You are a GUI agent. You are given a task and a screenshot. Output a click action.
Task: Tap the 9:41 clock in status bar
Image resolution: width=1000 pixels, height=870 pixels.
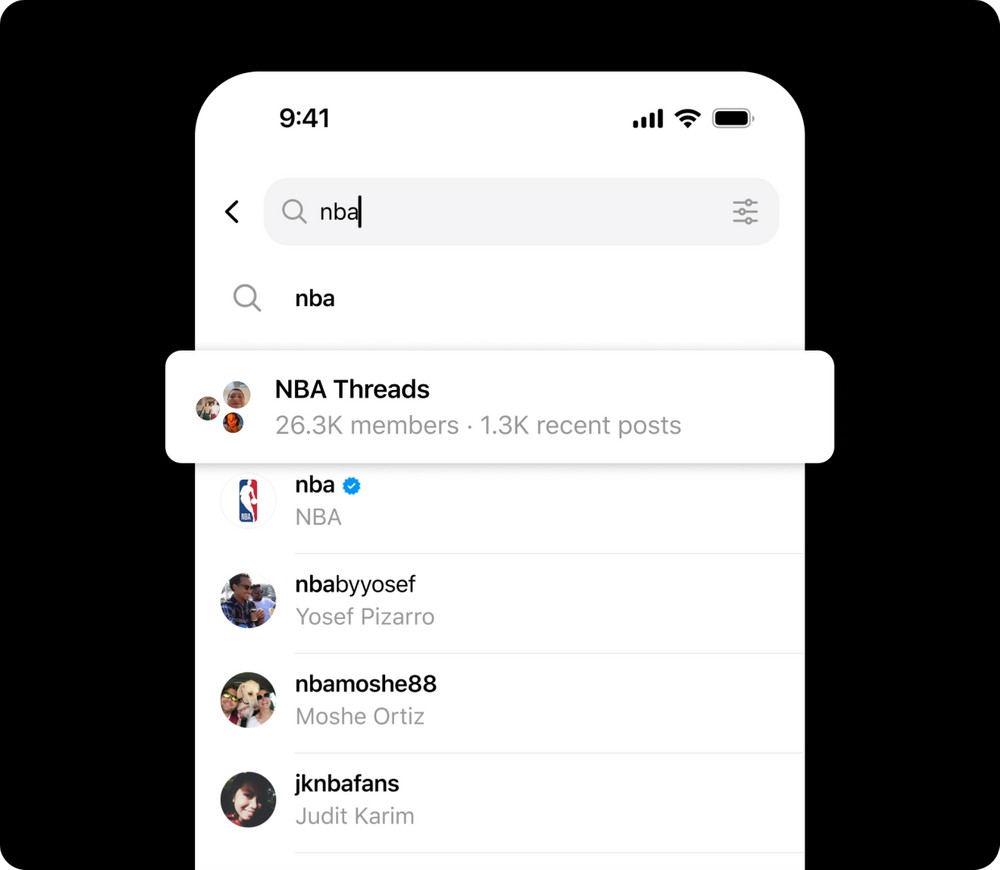click(304, 118)
